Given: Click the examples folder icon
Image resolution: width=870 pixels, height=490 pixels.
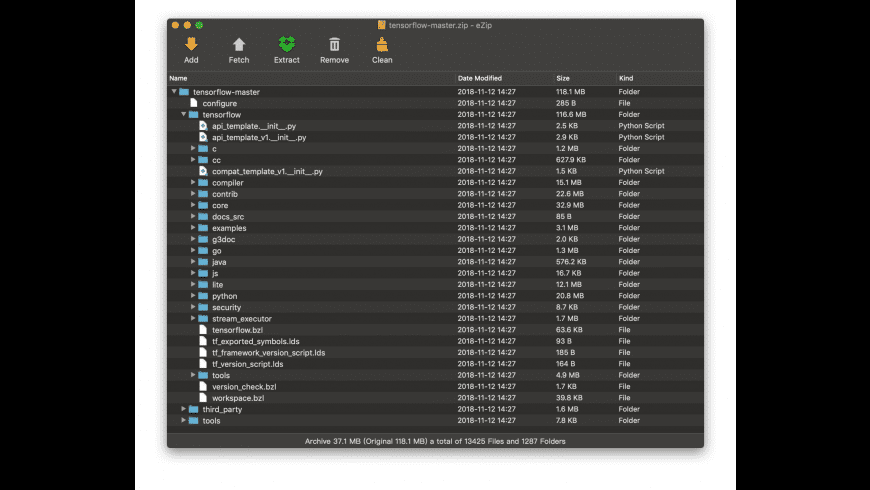Looking at the screenshot, I should (x=203, y=228).
